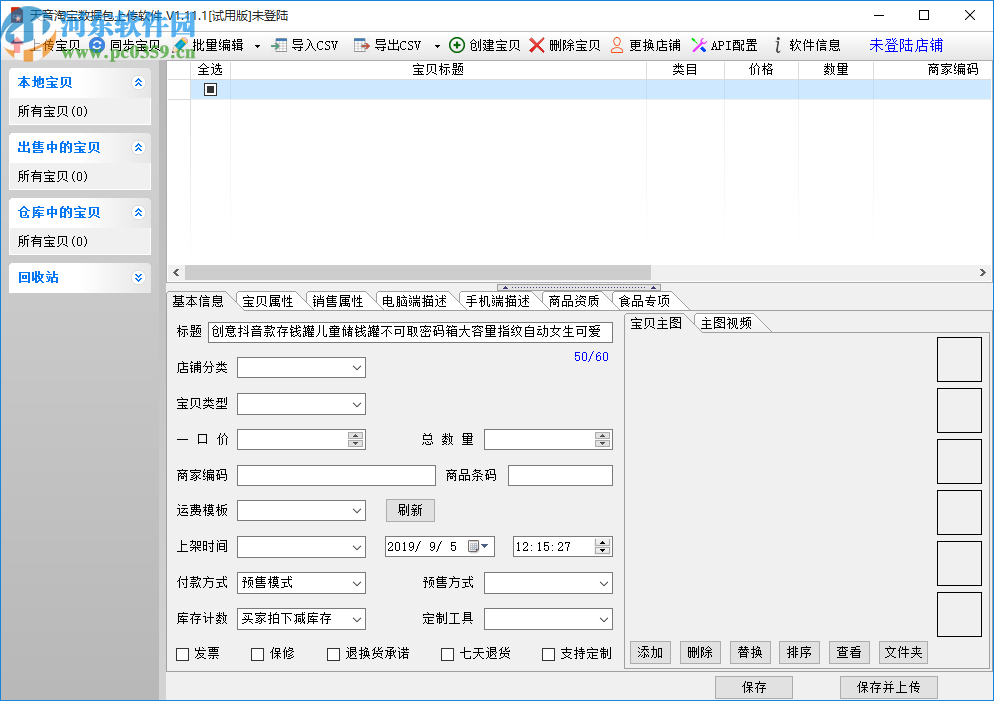Switch to the 销售属性 tab
994x701 pixels.
tap(337, 301)
